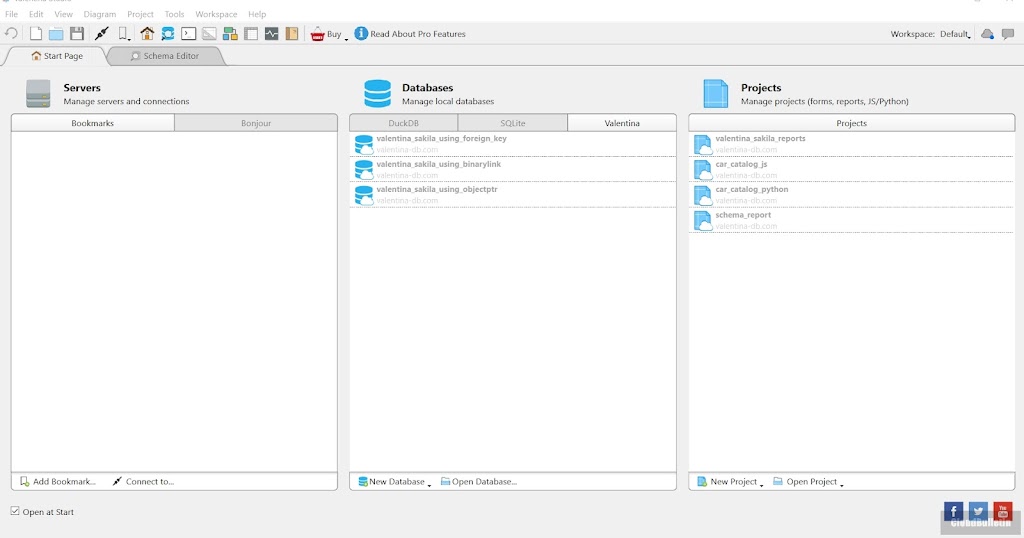Select the SQLite databases tab
The image size is (1024, 538).
(x=513, y=123)
